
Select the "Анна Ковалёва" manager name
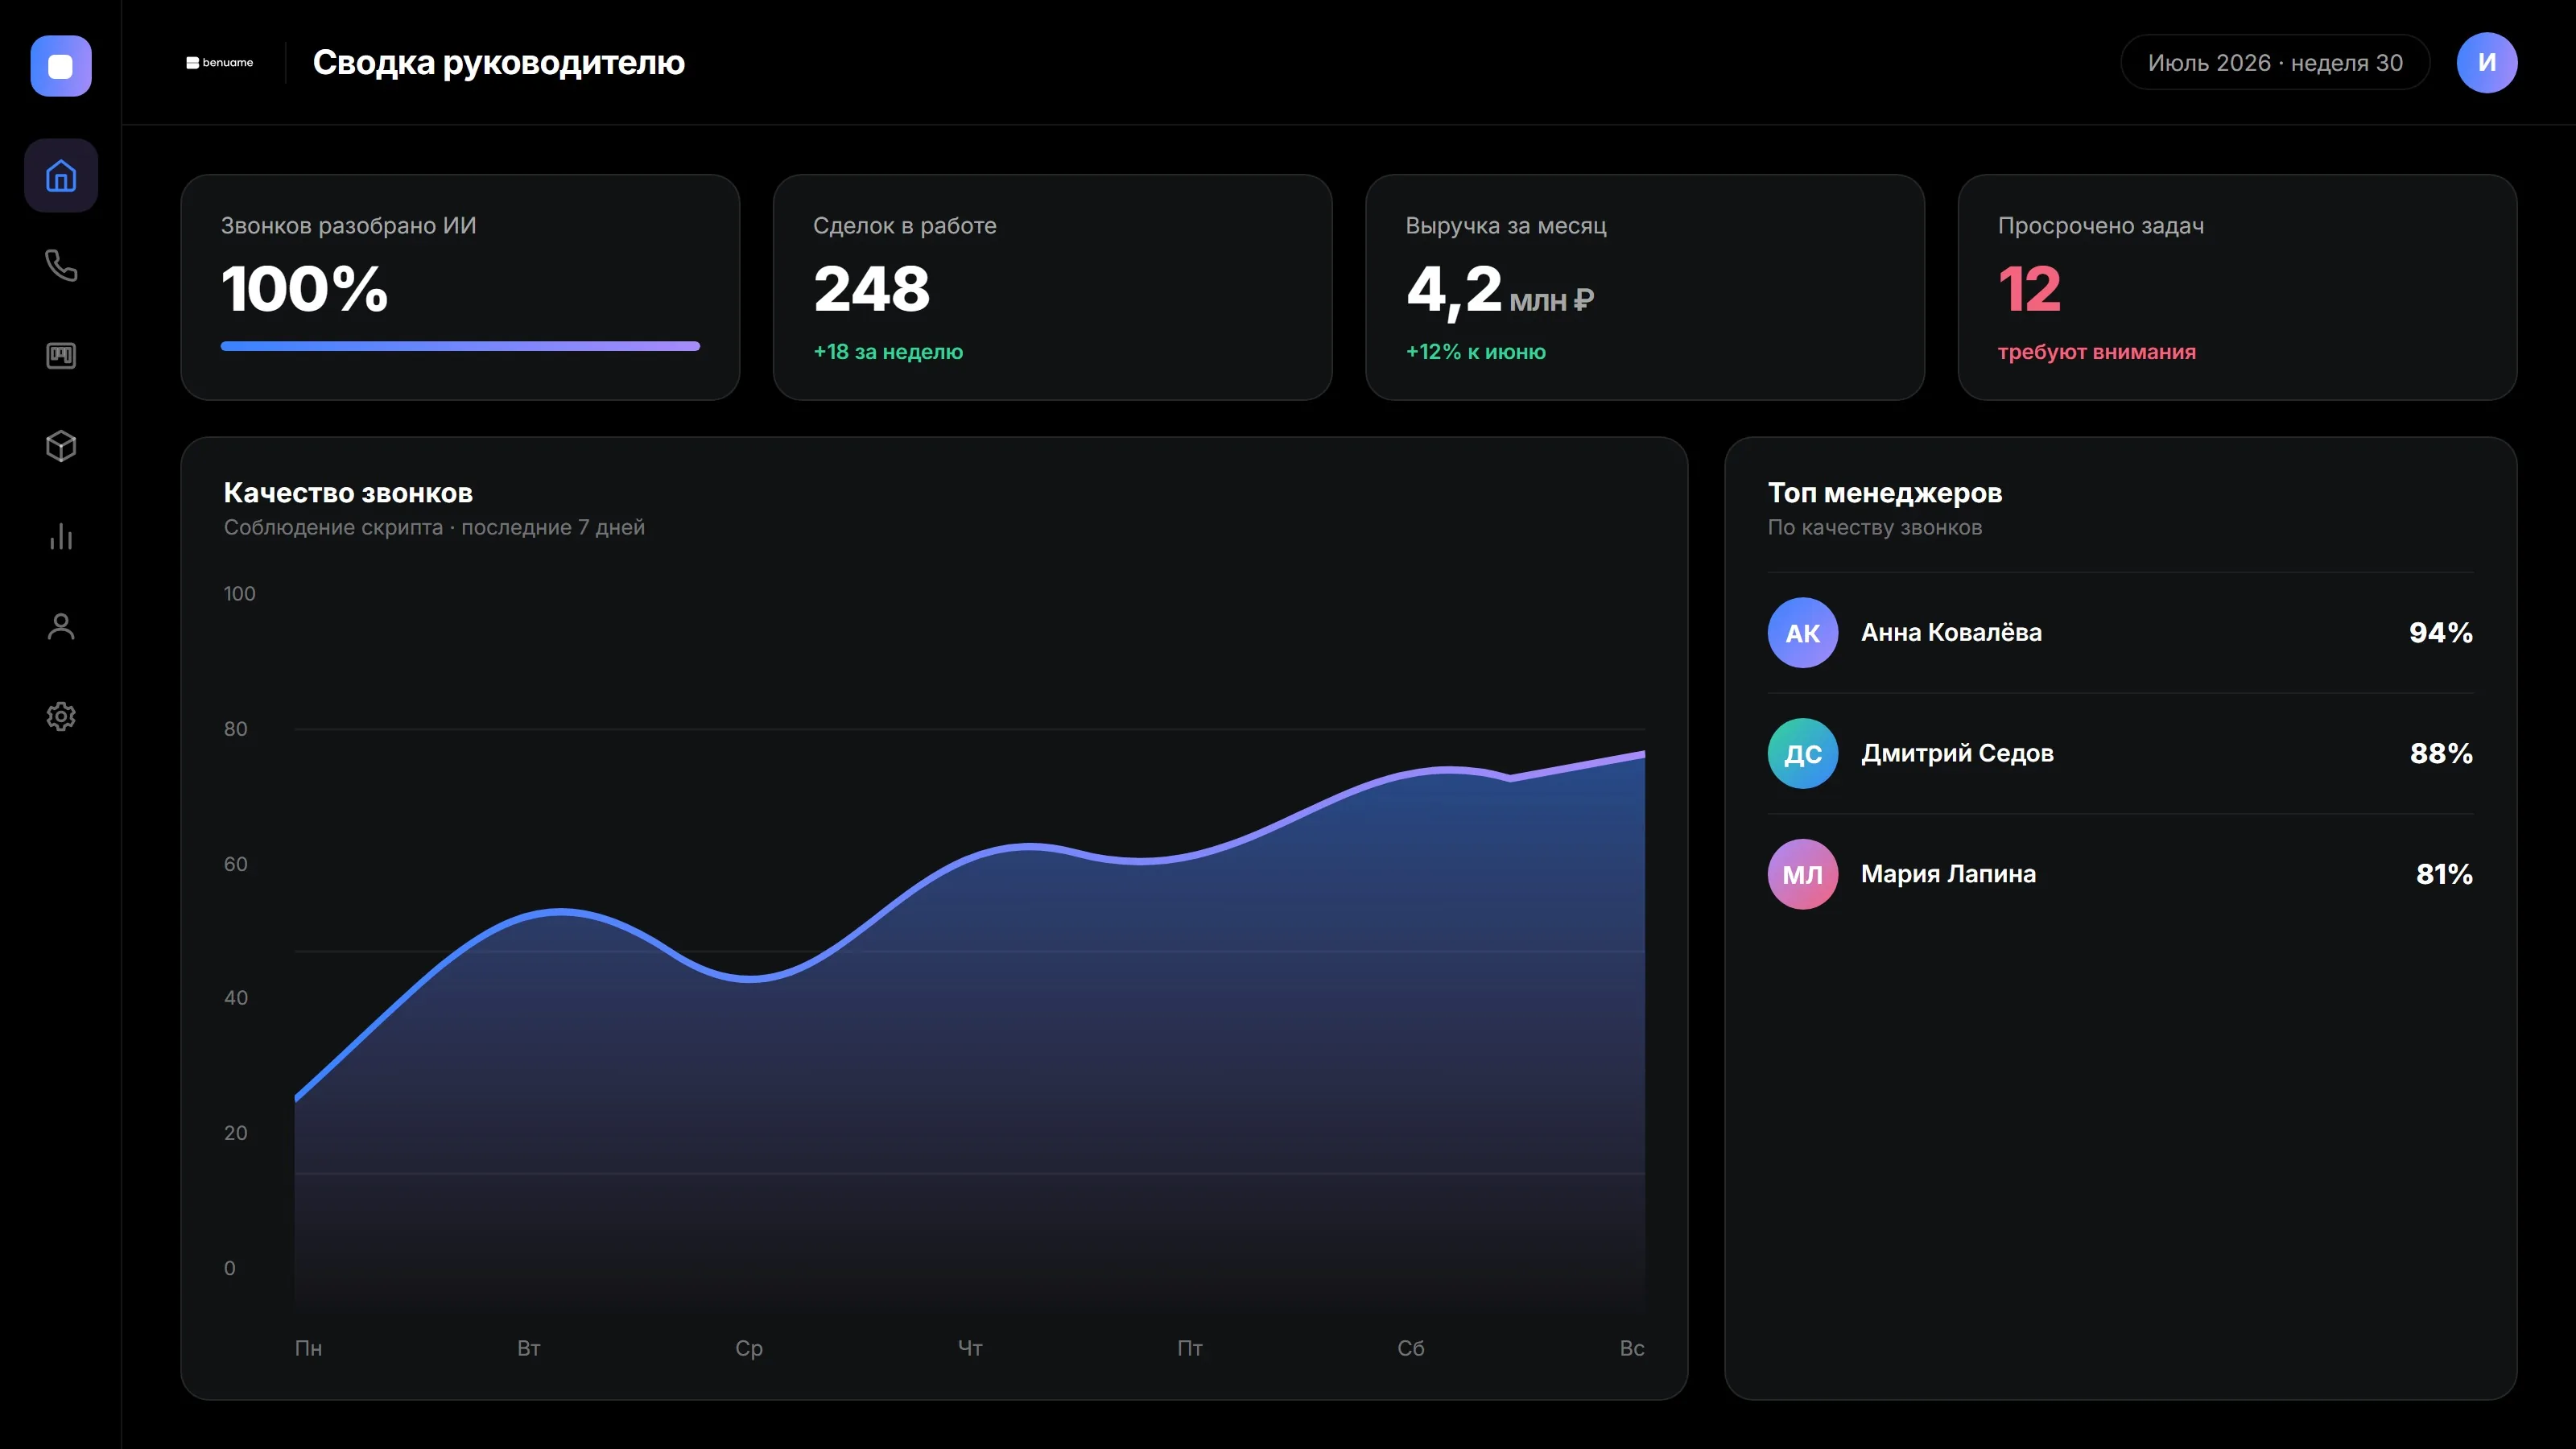click(x=1951, y=633)
